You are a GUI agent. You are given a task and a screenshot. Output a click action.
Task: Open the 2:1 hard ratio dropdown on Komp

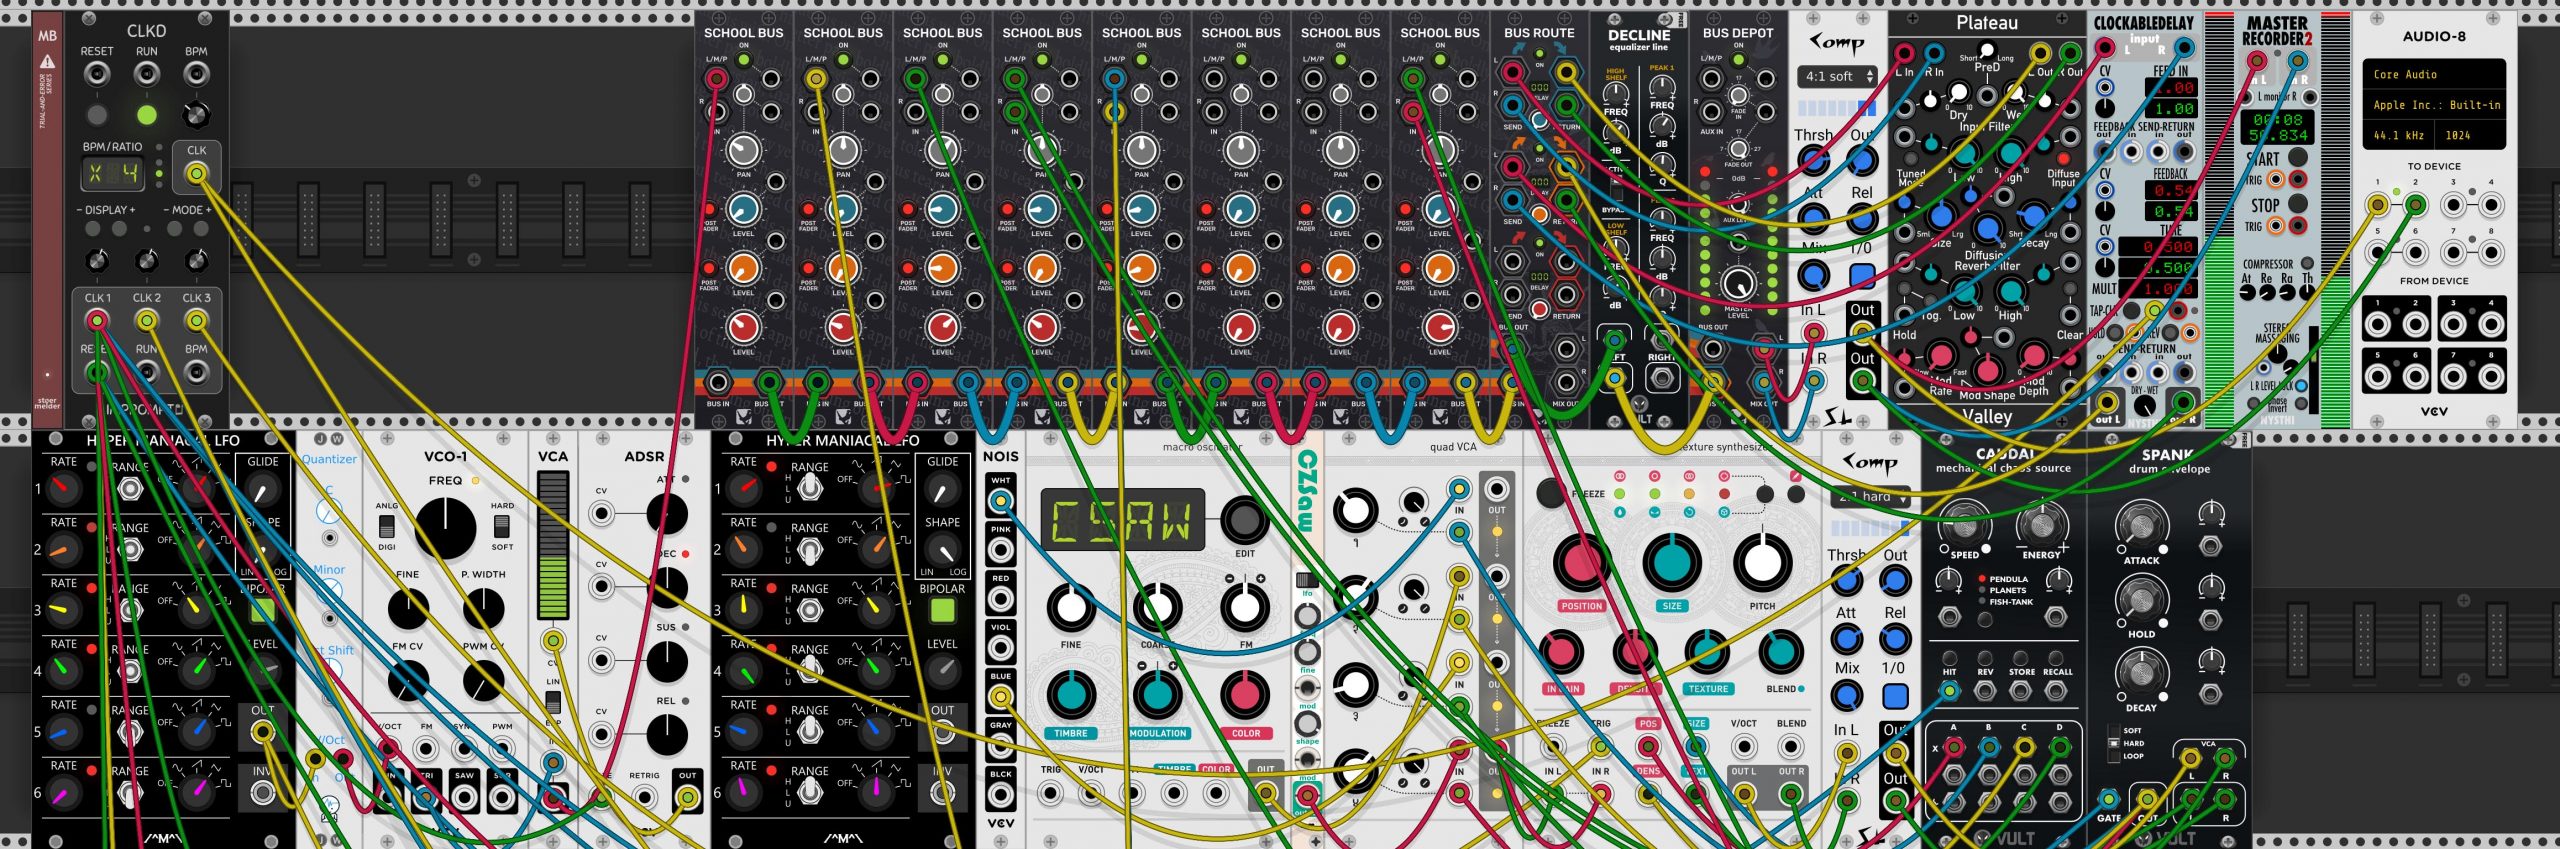click(1870, 497)
